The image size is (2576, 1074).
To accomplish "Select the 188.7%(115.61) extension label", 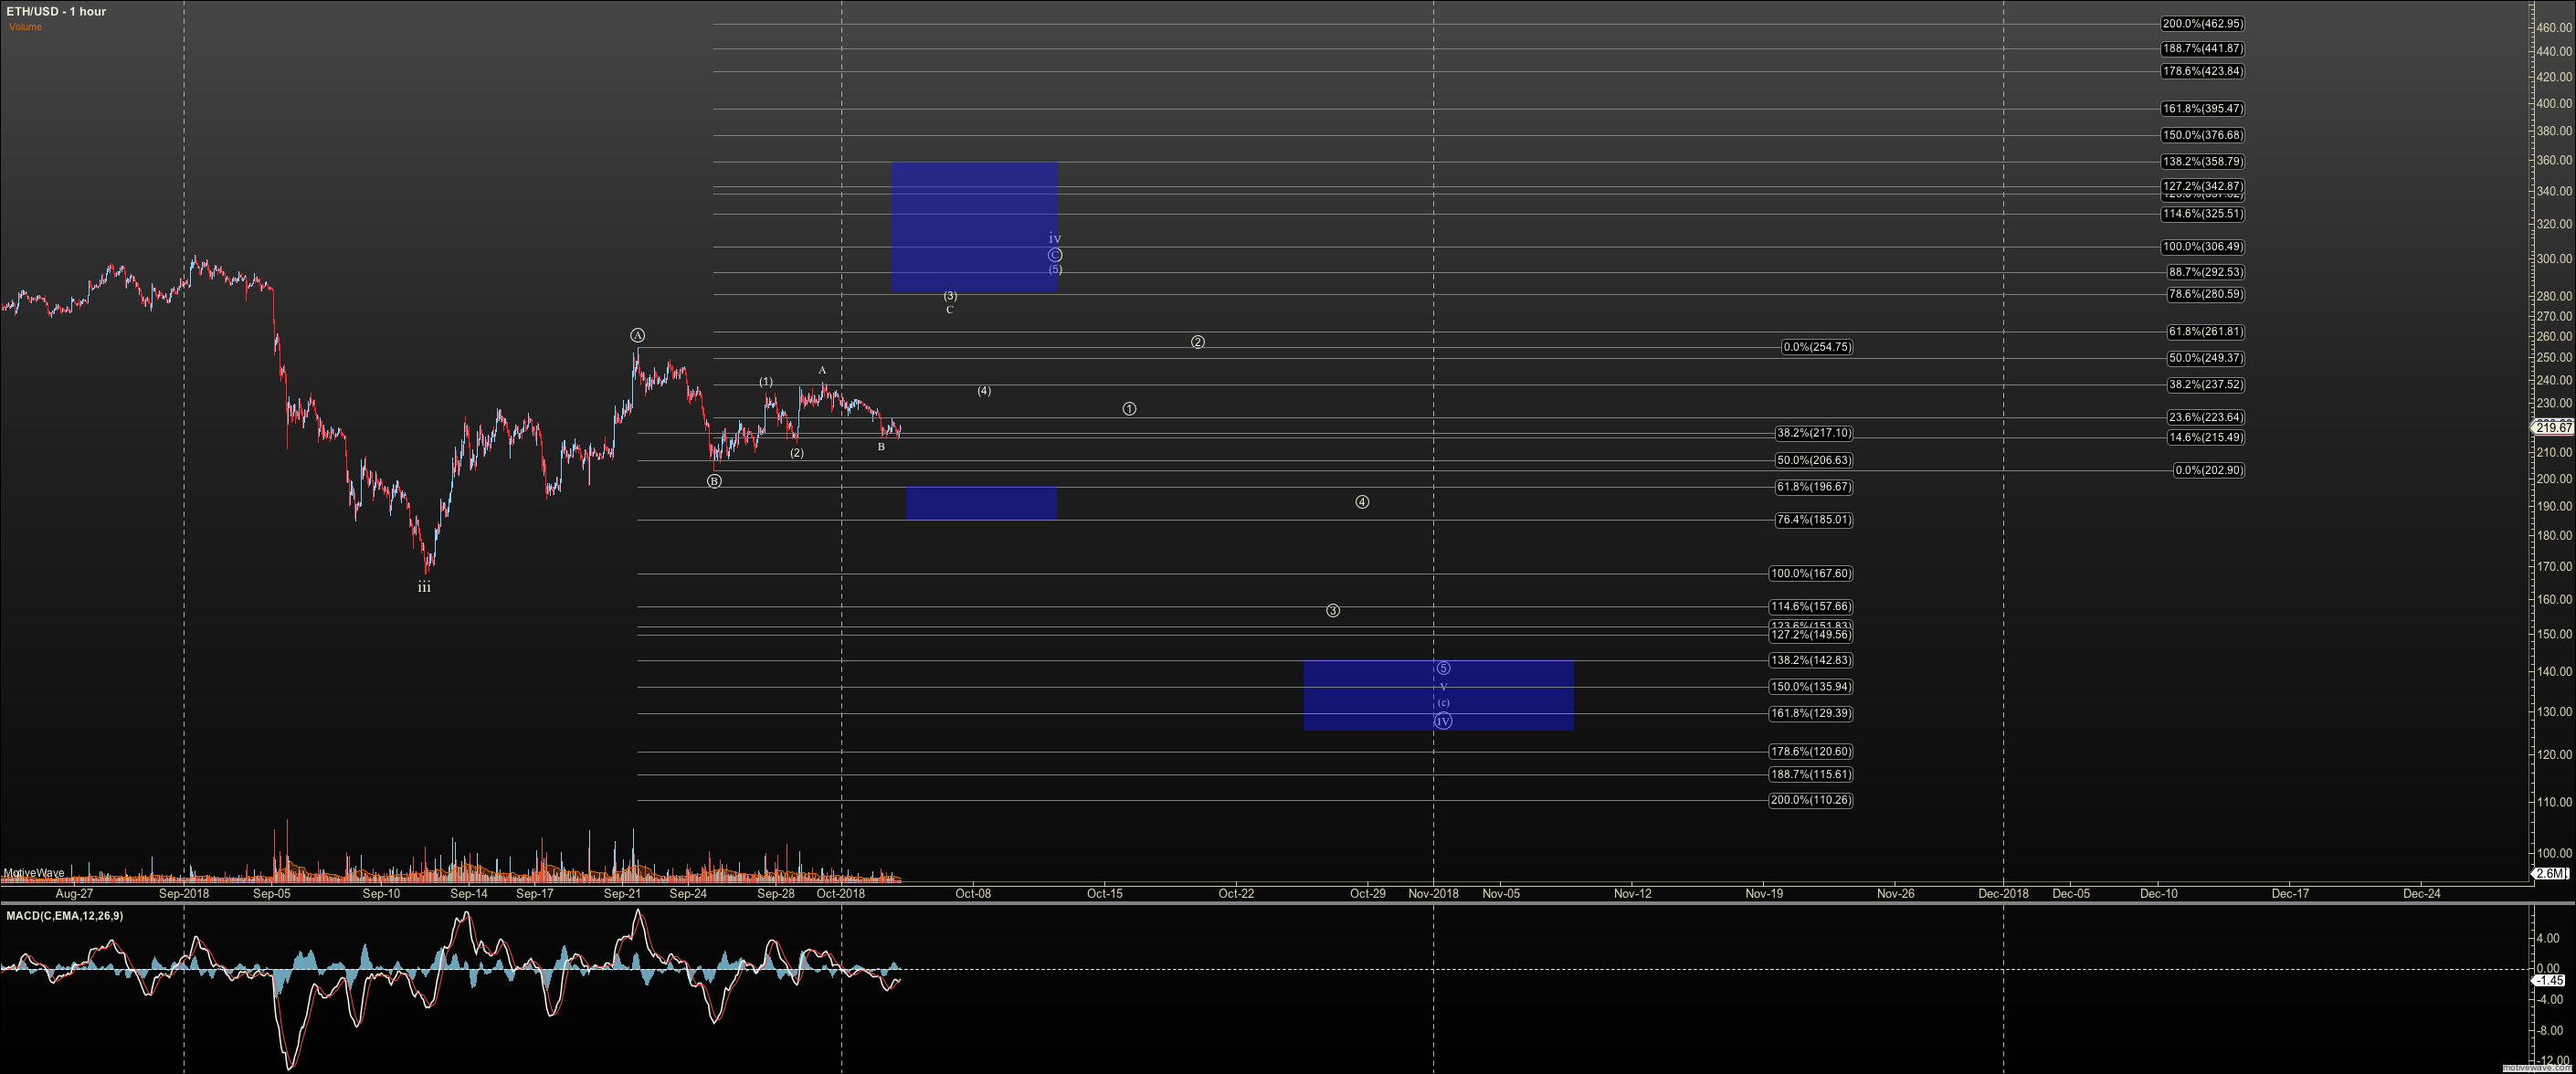I will pos(1810,775).
